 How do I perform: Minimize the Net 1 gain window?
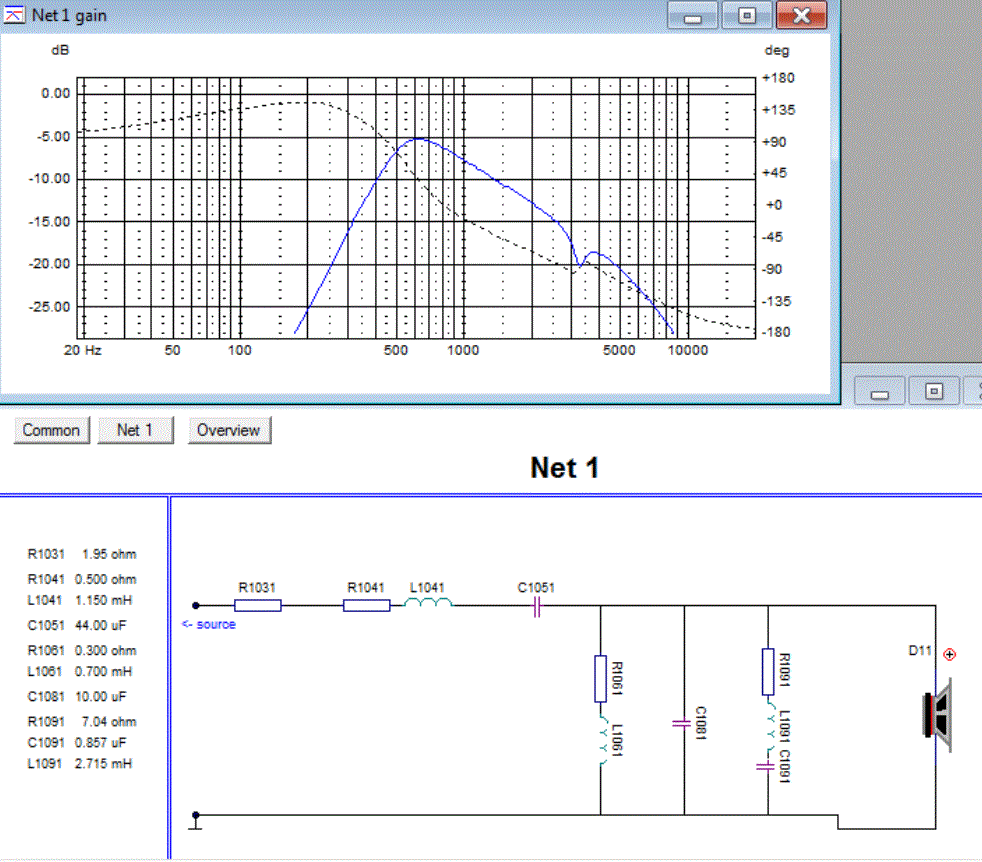(692, 16)
